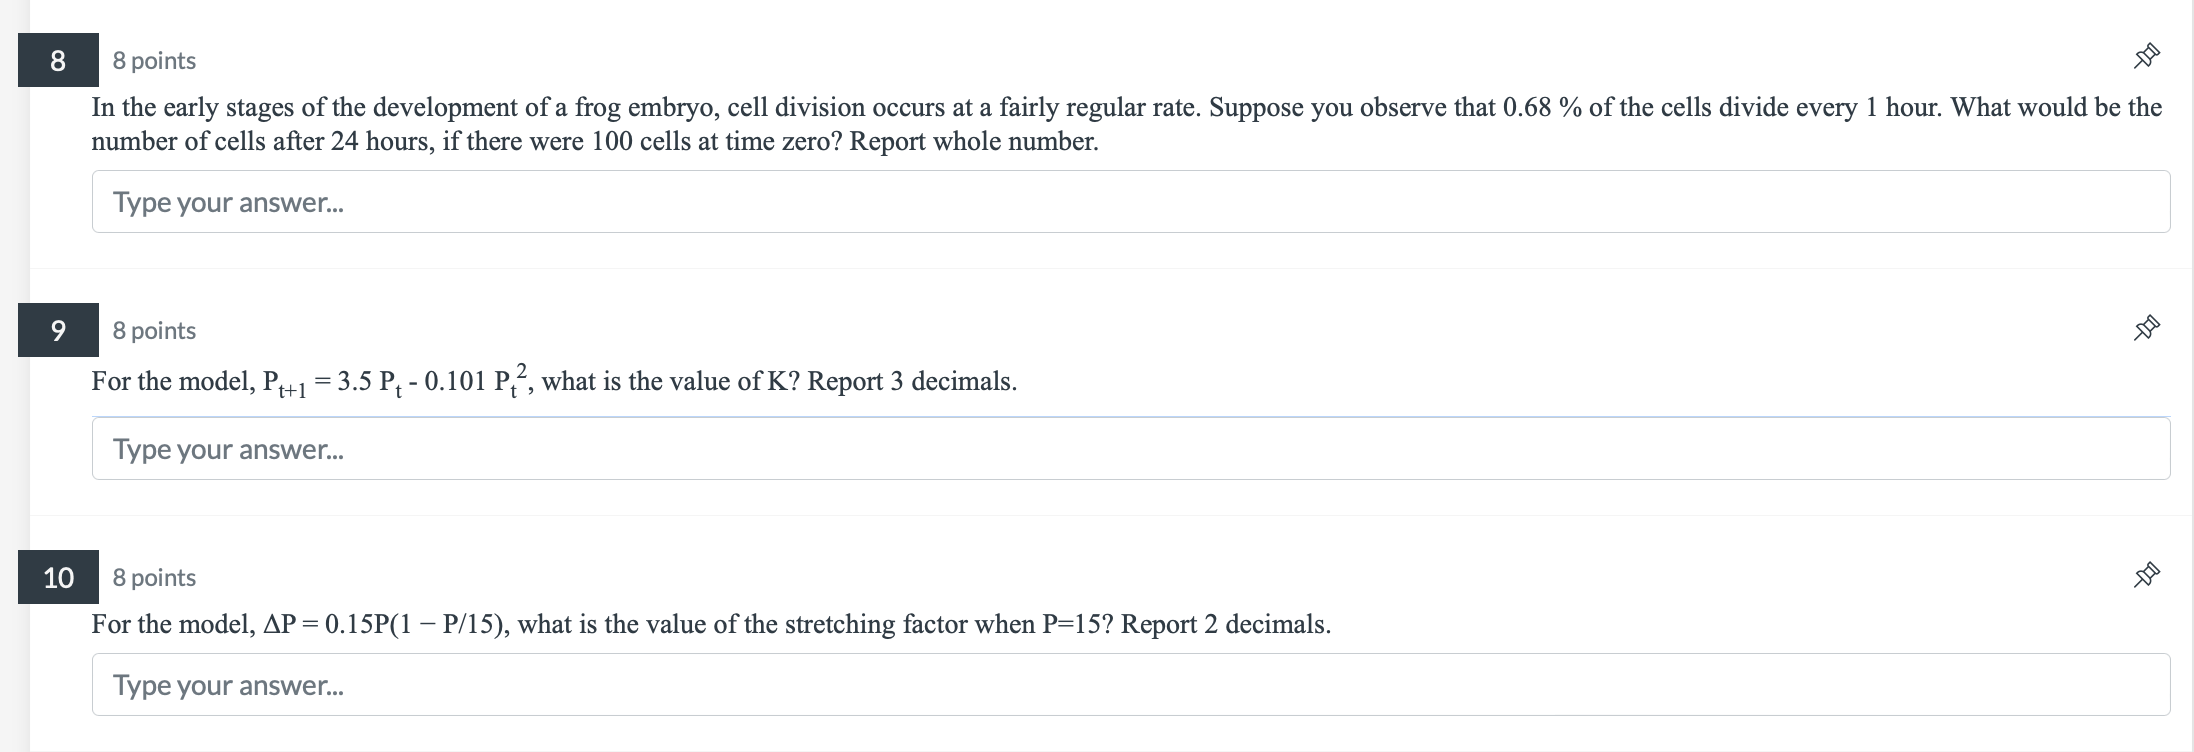Select the 8 points label on question 9
The image size is (2194, 752).
[152, 330]
